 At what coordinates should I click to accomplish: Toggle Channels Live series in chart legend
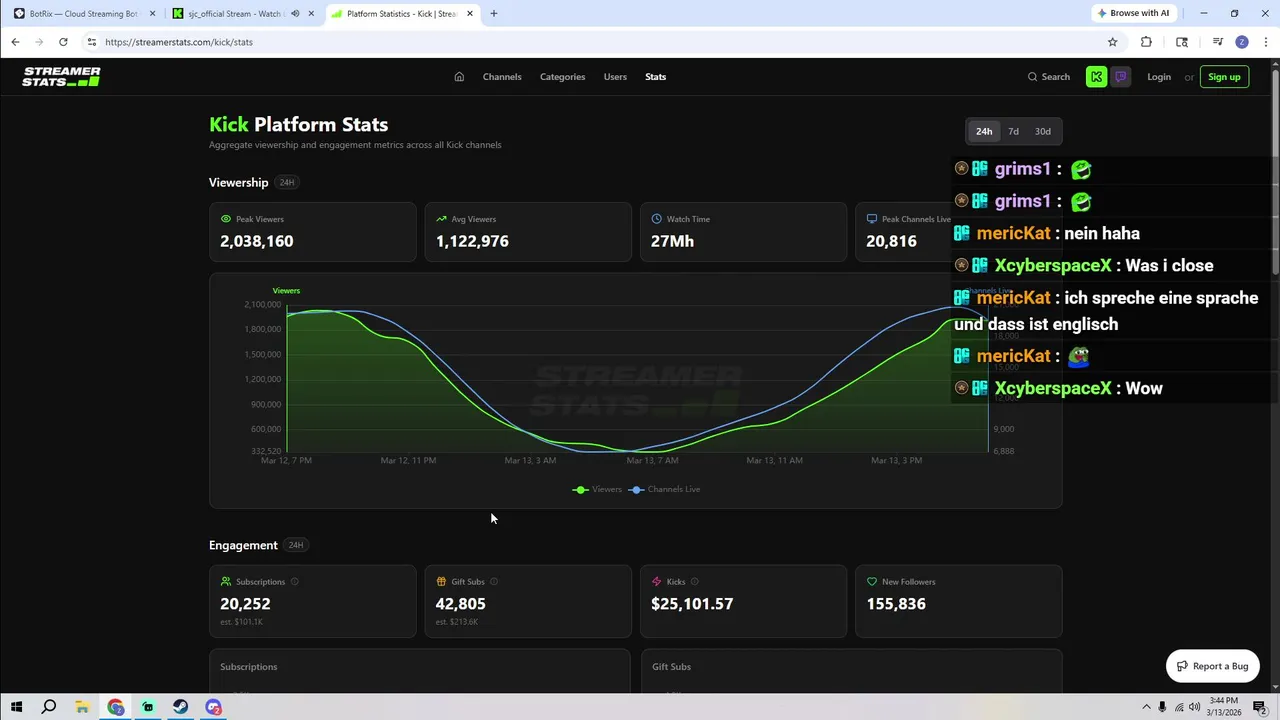coord(664,489)
